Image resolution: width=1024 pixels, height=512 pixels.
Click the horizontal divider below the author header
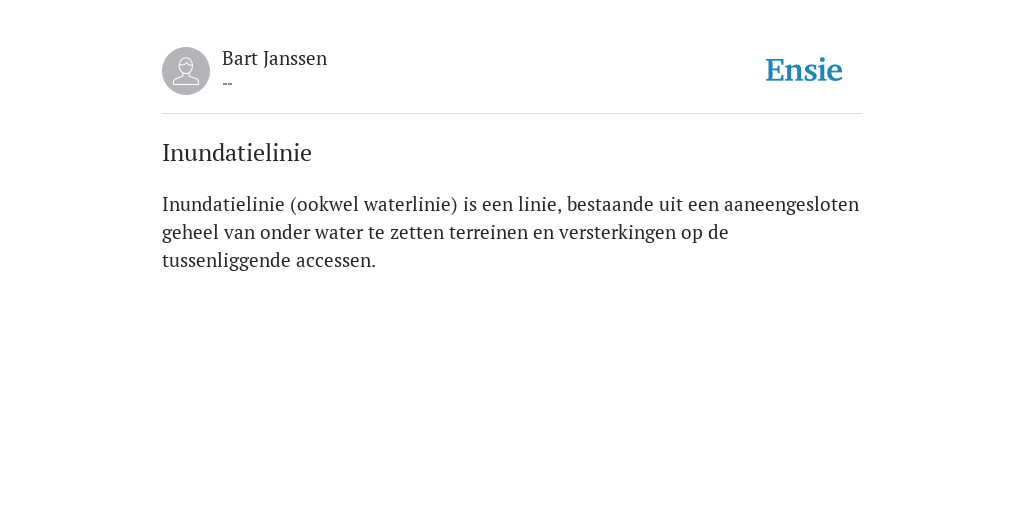click(x=512, y=114)
